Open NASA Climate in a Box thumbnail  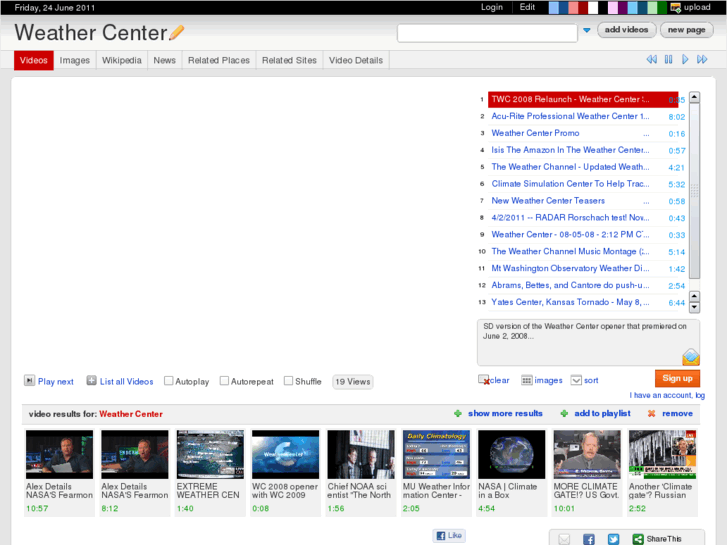[x=511, y=454]
